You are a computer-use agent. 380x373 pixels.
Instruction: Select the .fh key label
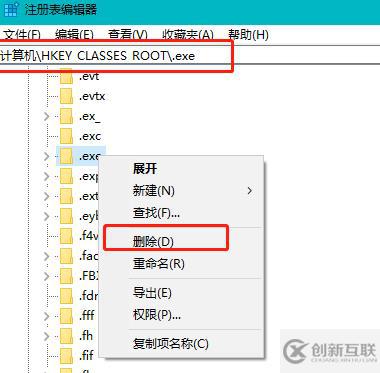86,336
